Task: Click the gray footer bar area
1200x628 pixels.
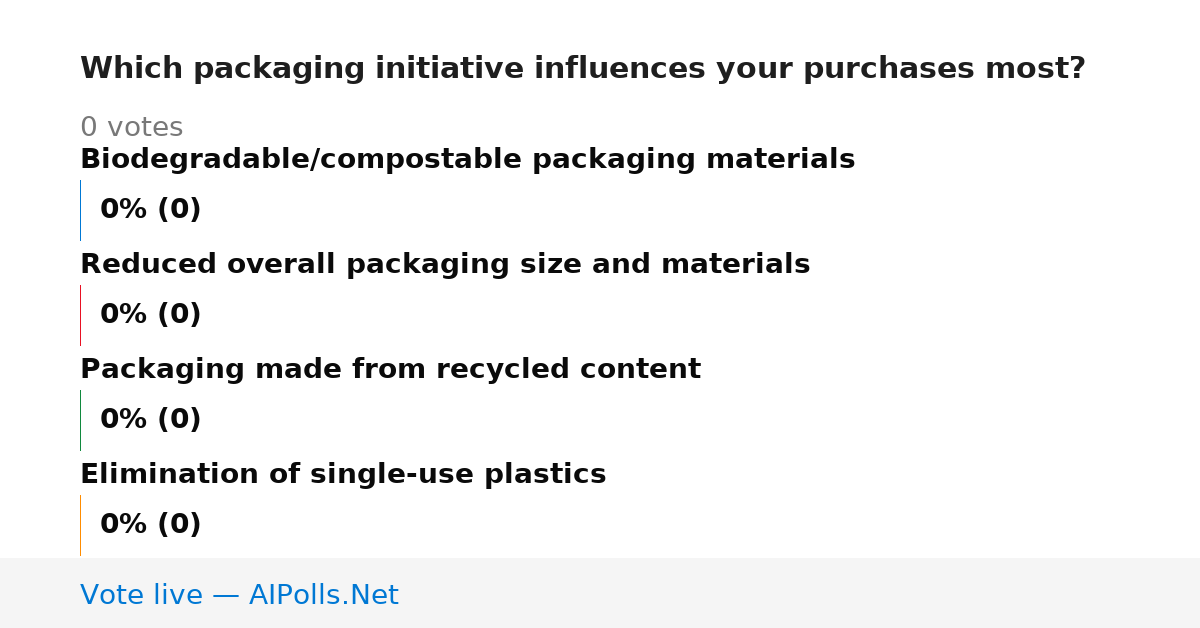Action: click(x=600, y=593)
